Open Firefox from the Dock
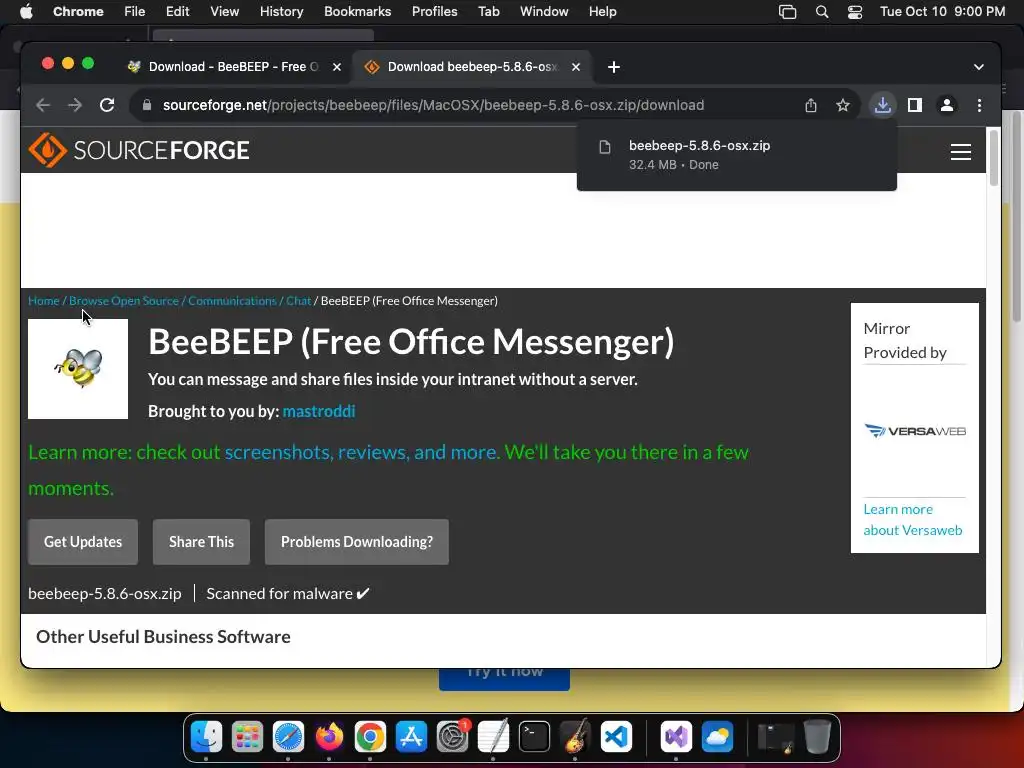 coord(329,737)
